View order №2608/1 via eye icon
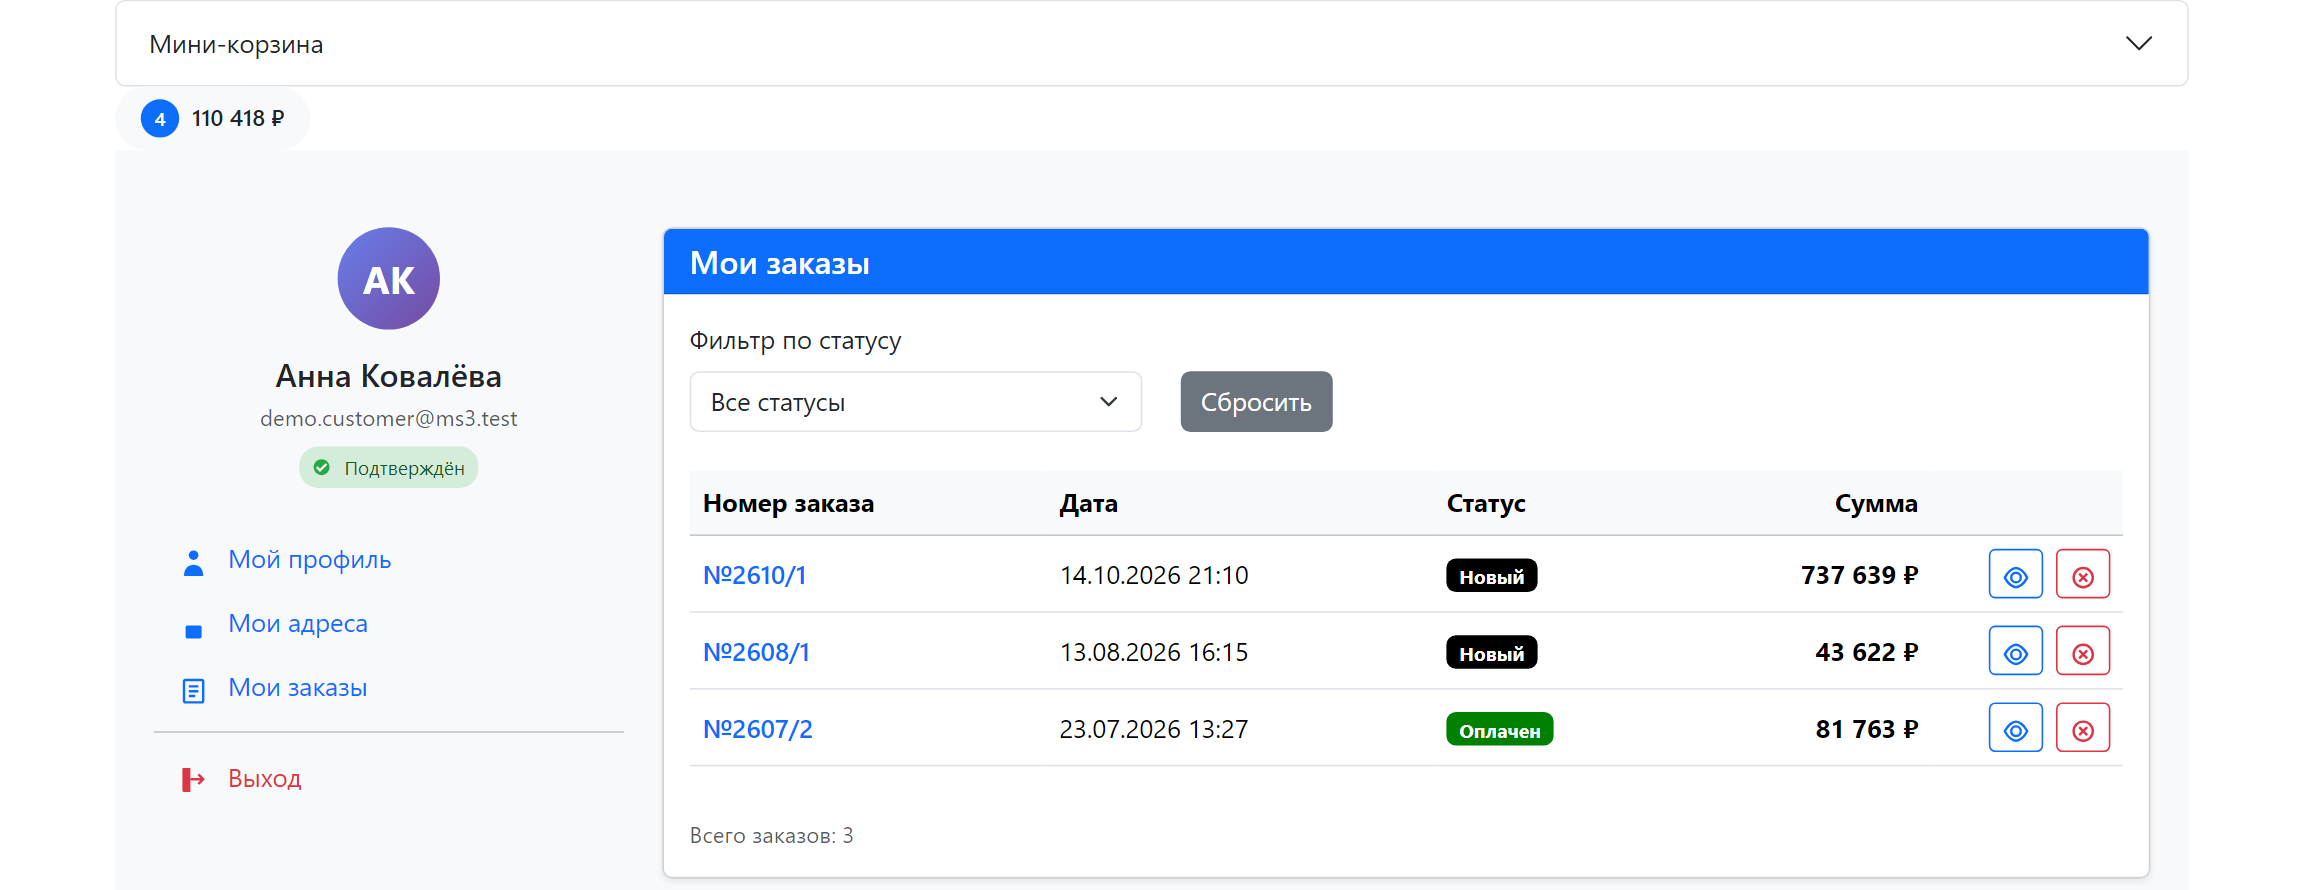 [x=2015, y=652]
